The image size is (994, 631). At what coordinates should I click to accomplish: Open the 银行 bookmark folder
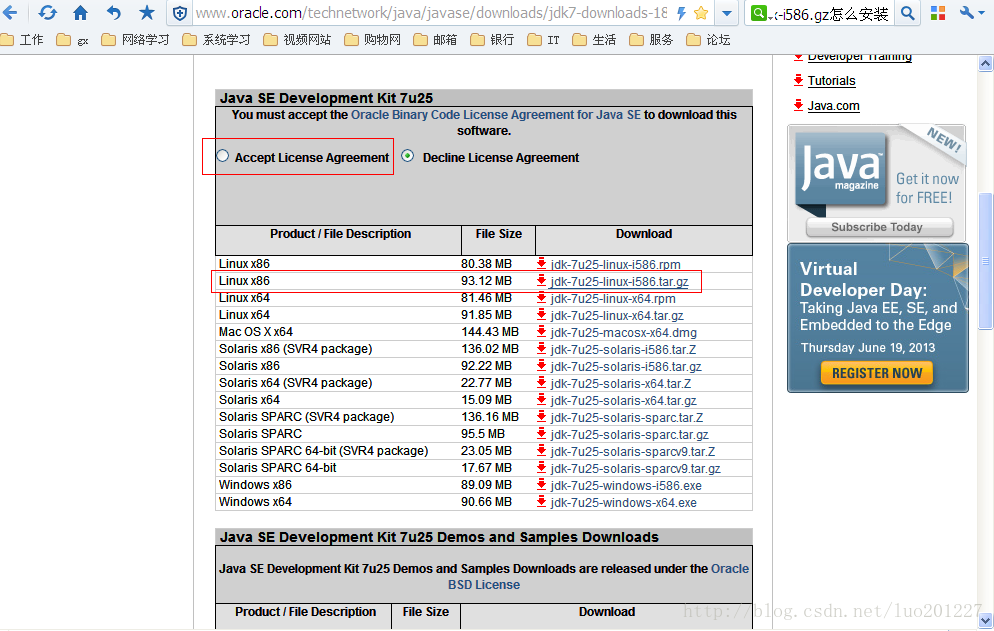(x=493, y=40)
